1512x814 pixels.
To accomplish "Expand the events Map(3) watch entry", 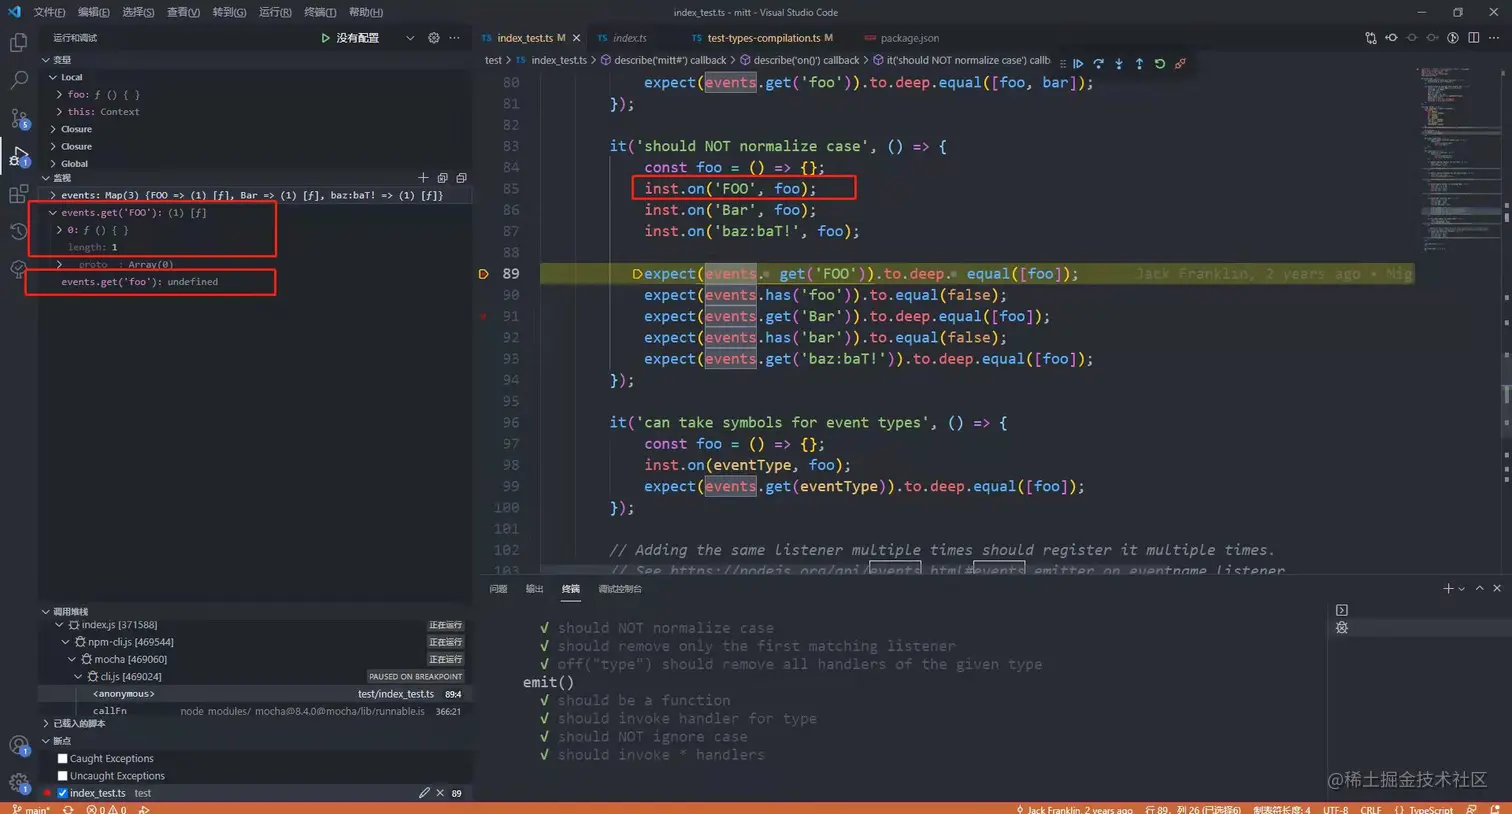I will (x=53, y=196).
